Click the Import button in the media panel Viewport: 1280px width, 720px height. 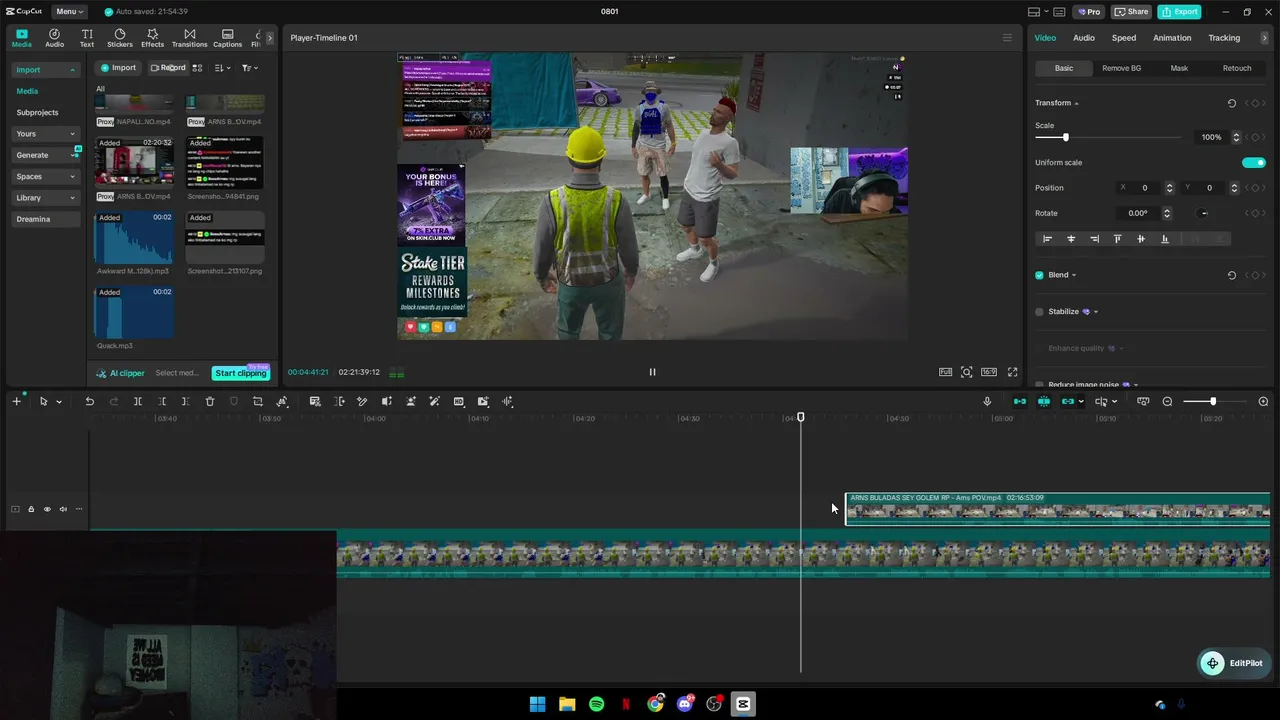(x=117, y=68)
